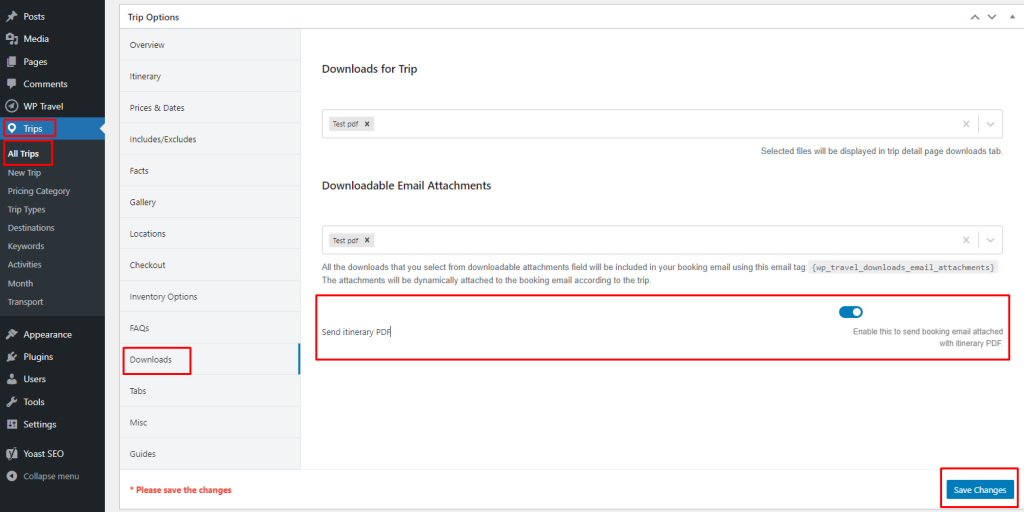Click the Yoast SEO icon
Screen dimensions: 1024x512
[11, 453]
